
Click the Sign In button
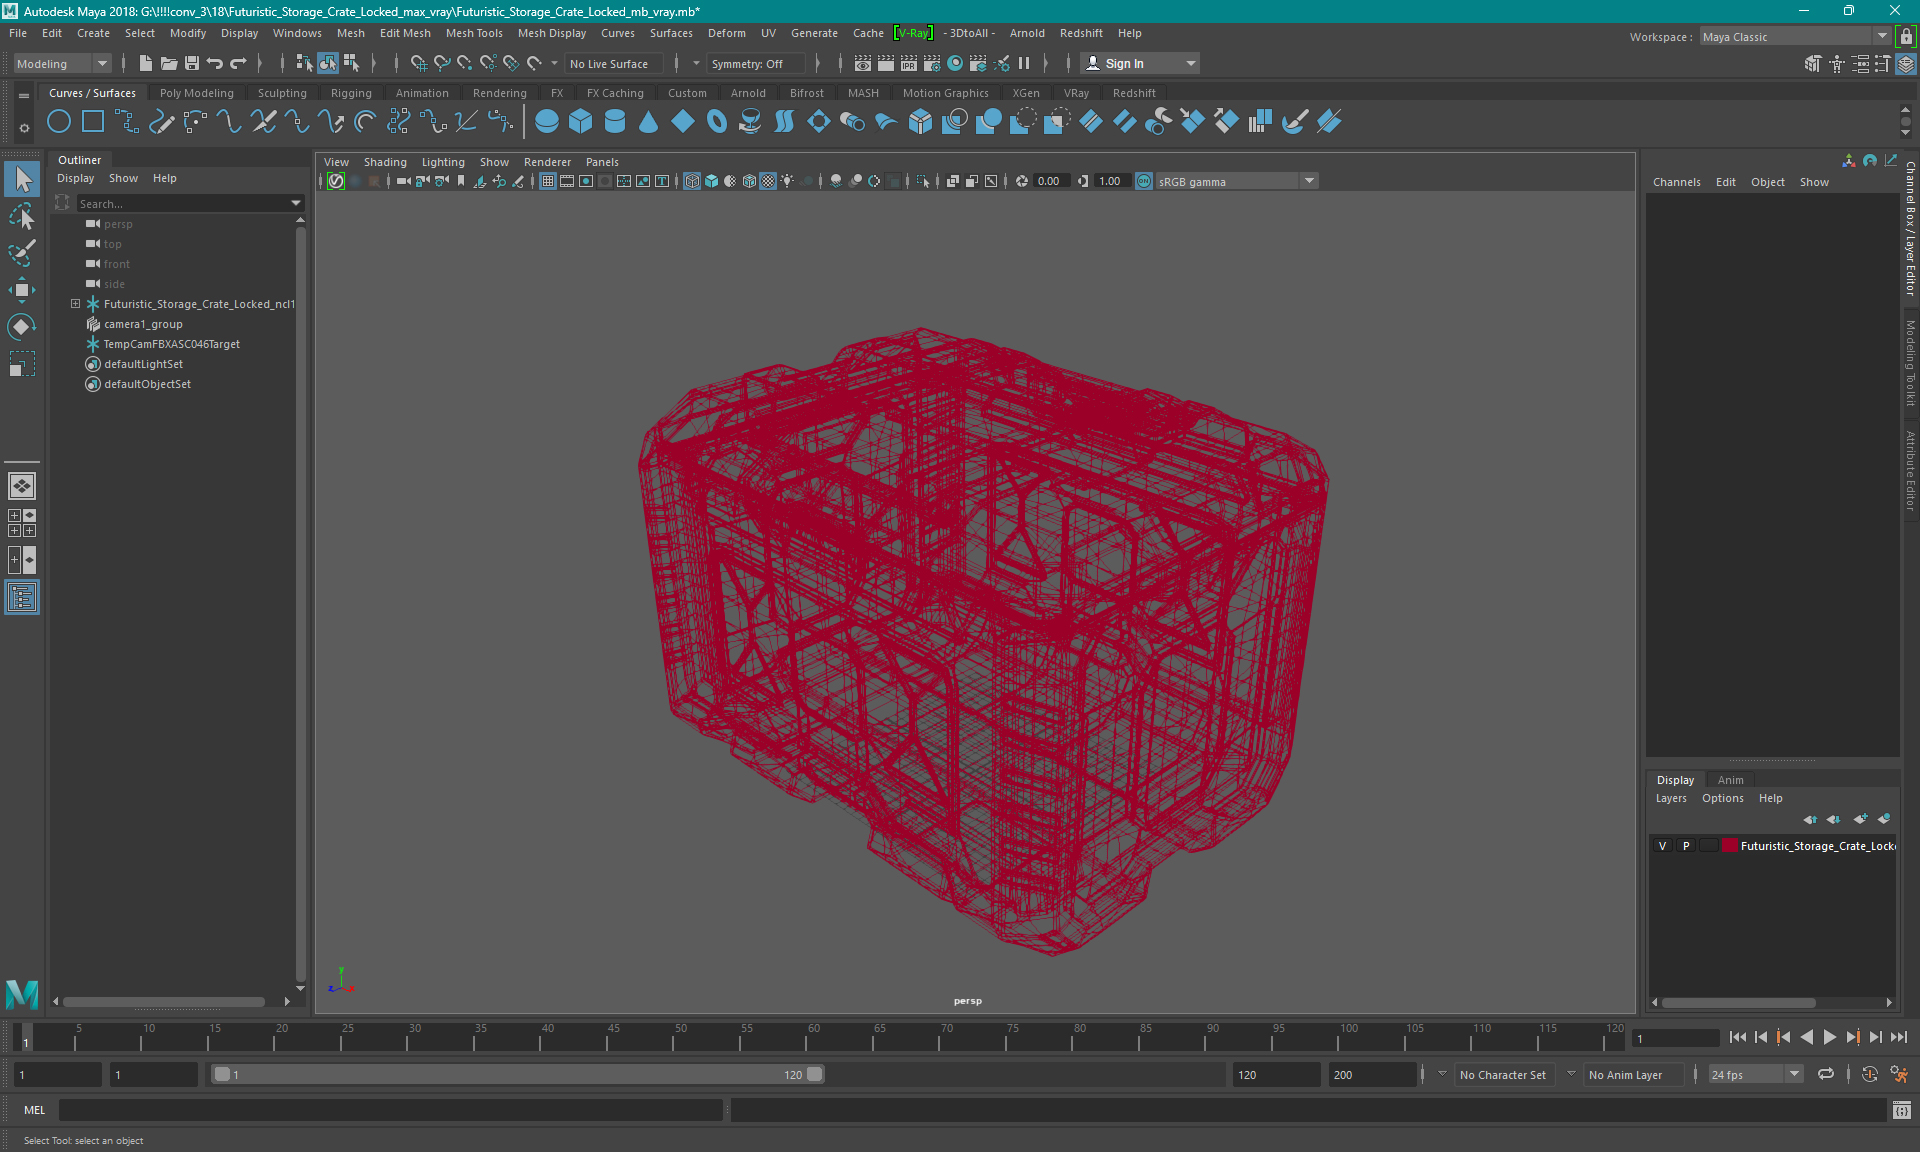click(1125, 63)
